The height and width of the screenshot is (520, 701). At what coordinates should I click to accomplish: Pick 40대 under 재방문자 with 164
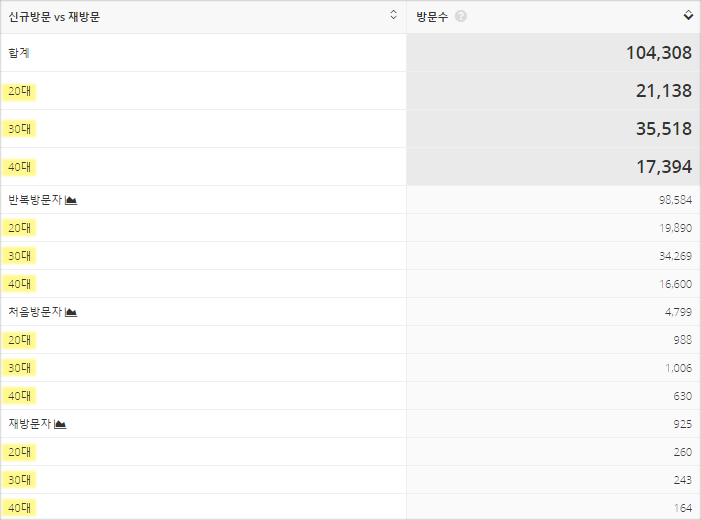point(19,508)
